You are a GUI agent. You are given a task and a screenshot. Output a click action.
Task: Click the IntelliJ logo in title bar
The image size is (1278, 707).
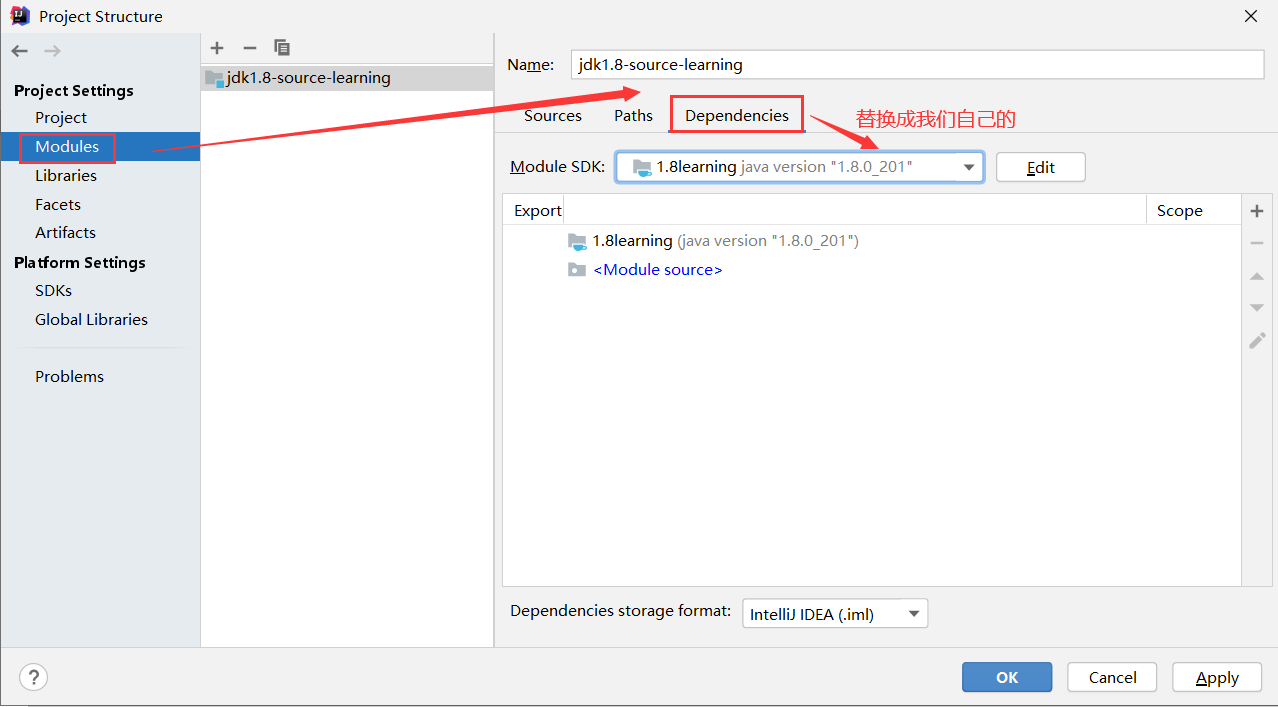coord(20,16)
